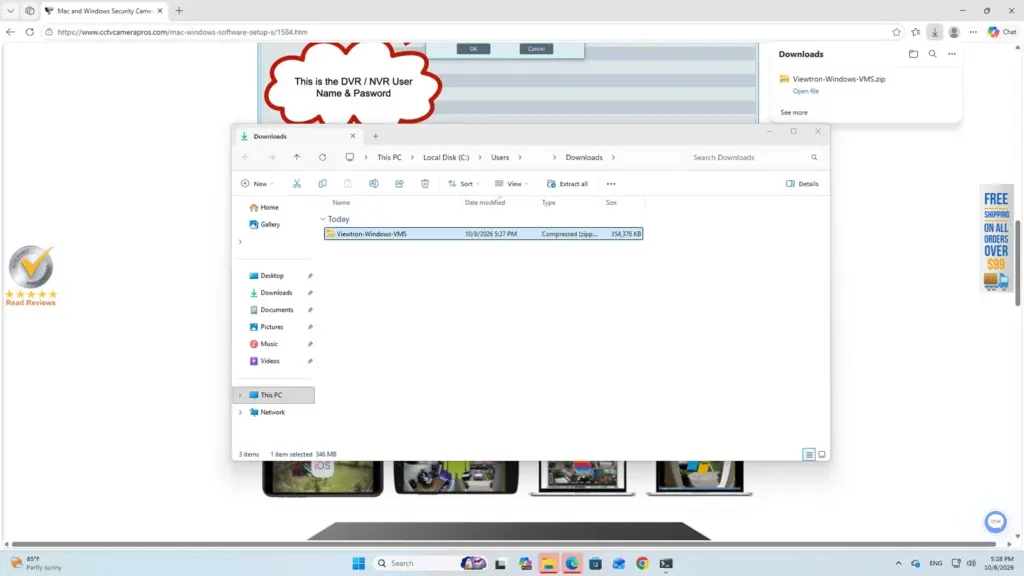Open Google Chrome from taskbar
The width and height of the screenshot is (1024, 576).
[642, 563]
